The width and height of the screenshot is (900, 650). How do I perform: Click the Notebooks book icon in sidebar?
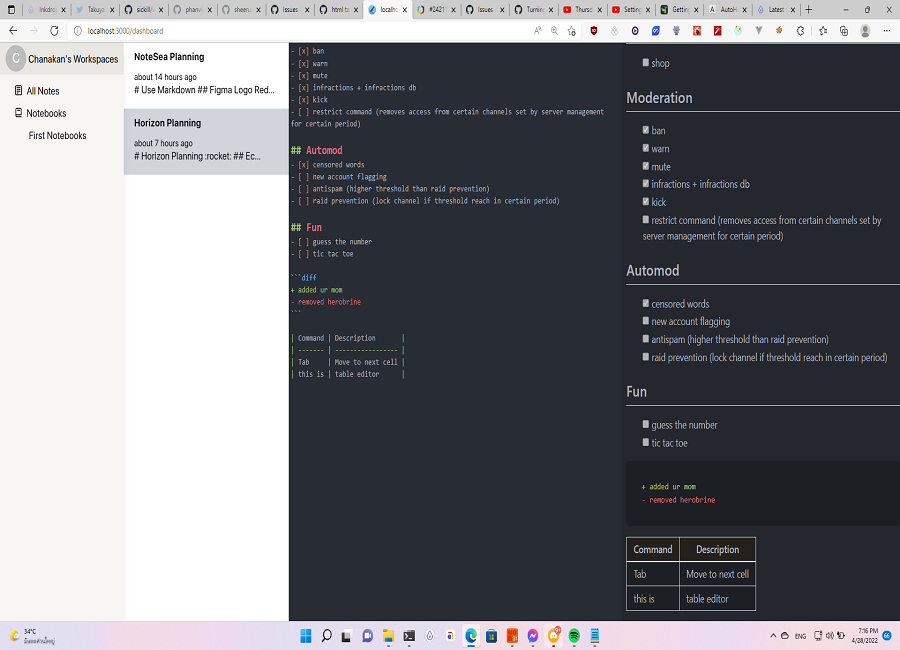click(18, 113)
